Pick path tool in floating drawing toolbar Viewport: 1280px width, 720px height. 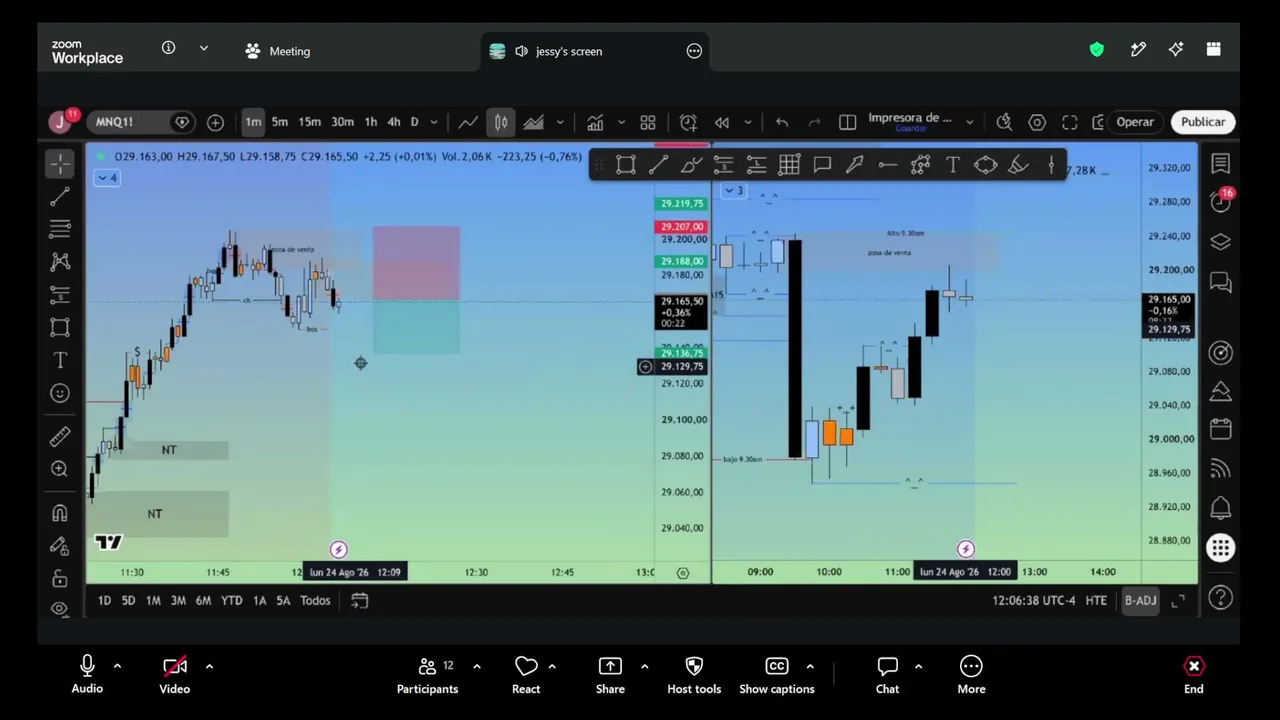[920, 166]
